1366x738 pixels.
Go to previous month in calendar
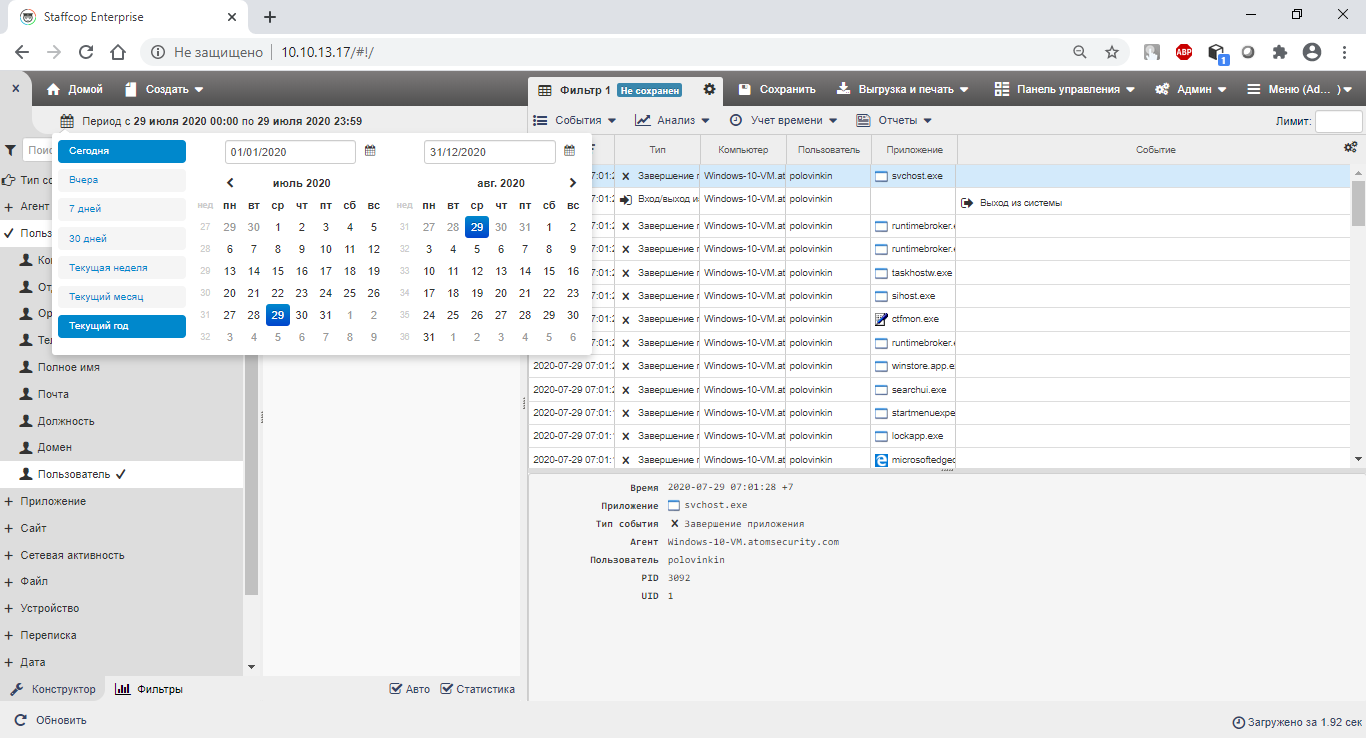click(230, 183)
